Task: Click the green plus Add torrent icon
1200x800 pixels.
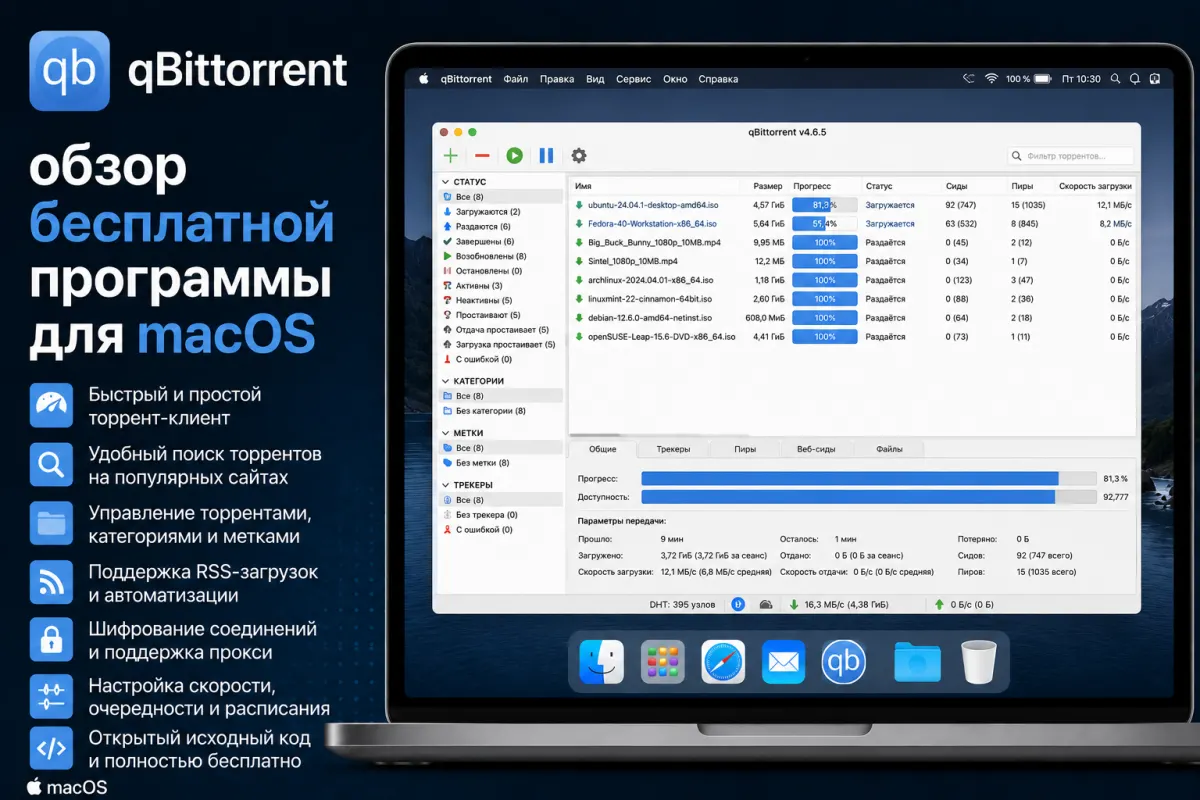Action: [451, 156]
